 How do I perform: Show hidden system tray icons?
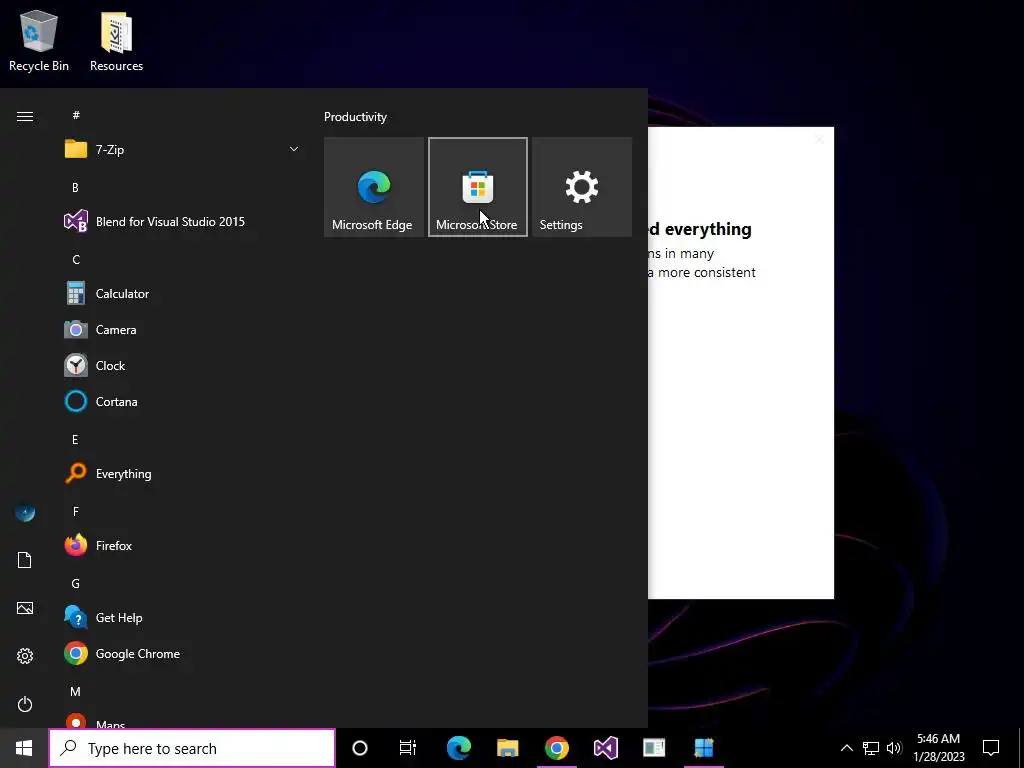coord(846,748)
